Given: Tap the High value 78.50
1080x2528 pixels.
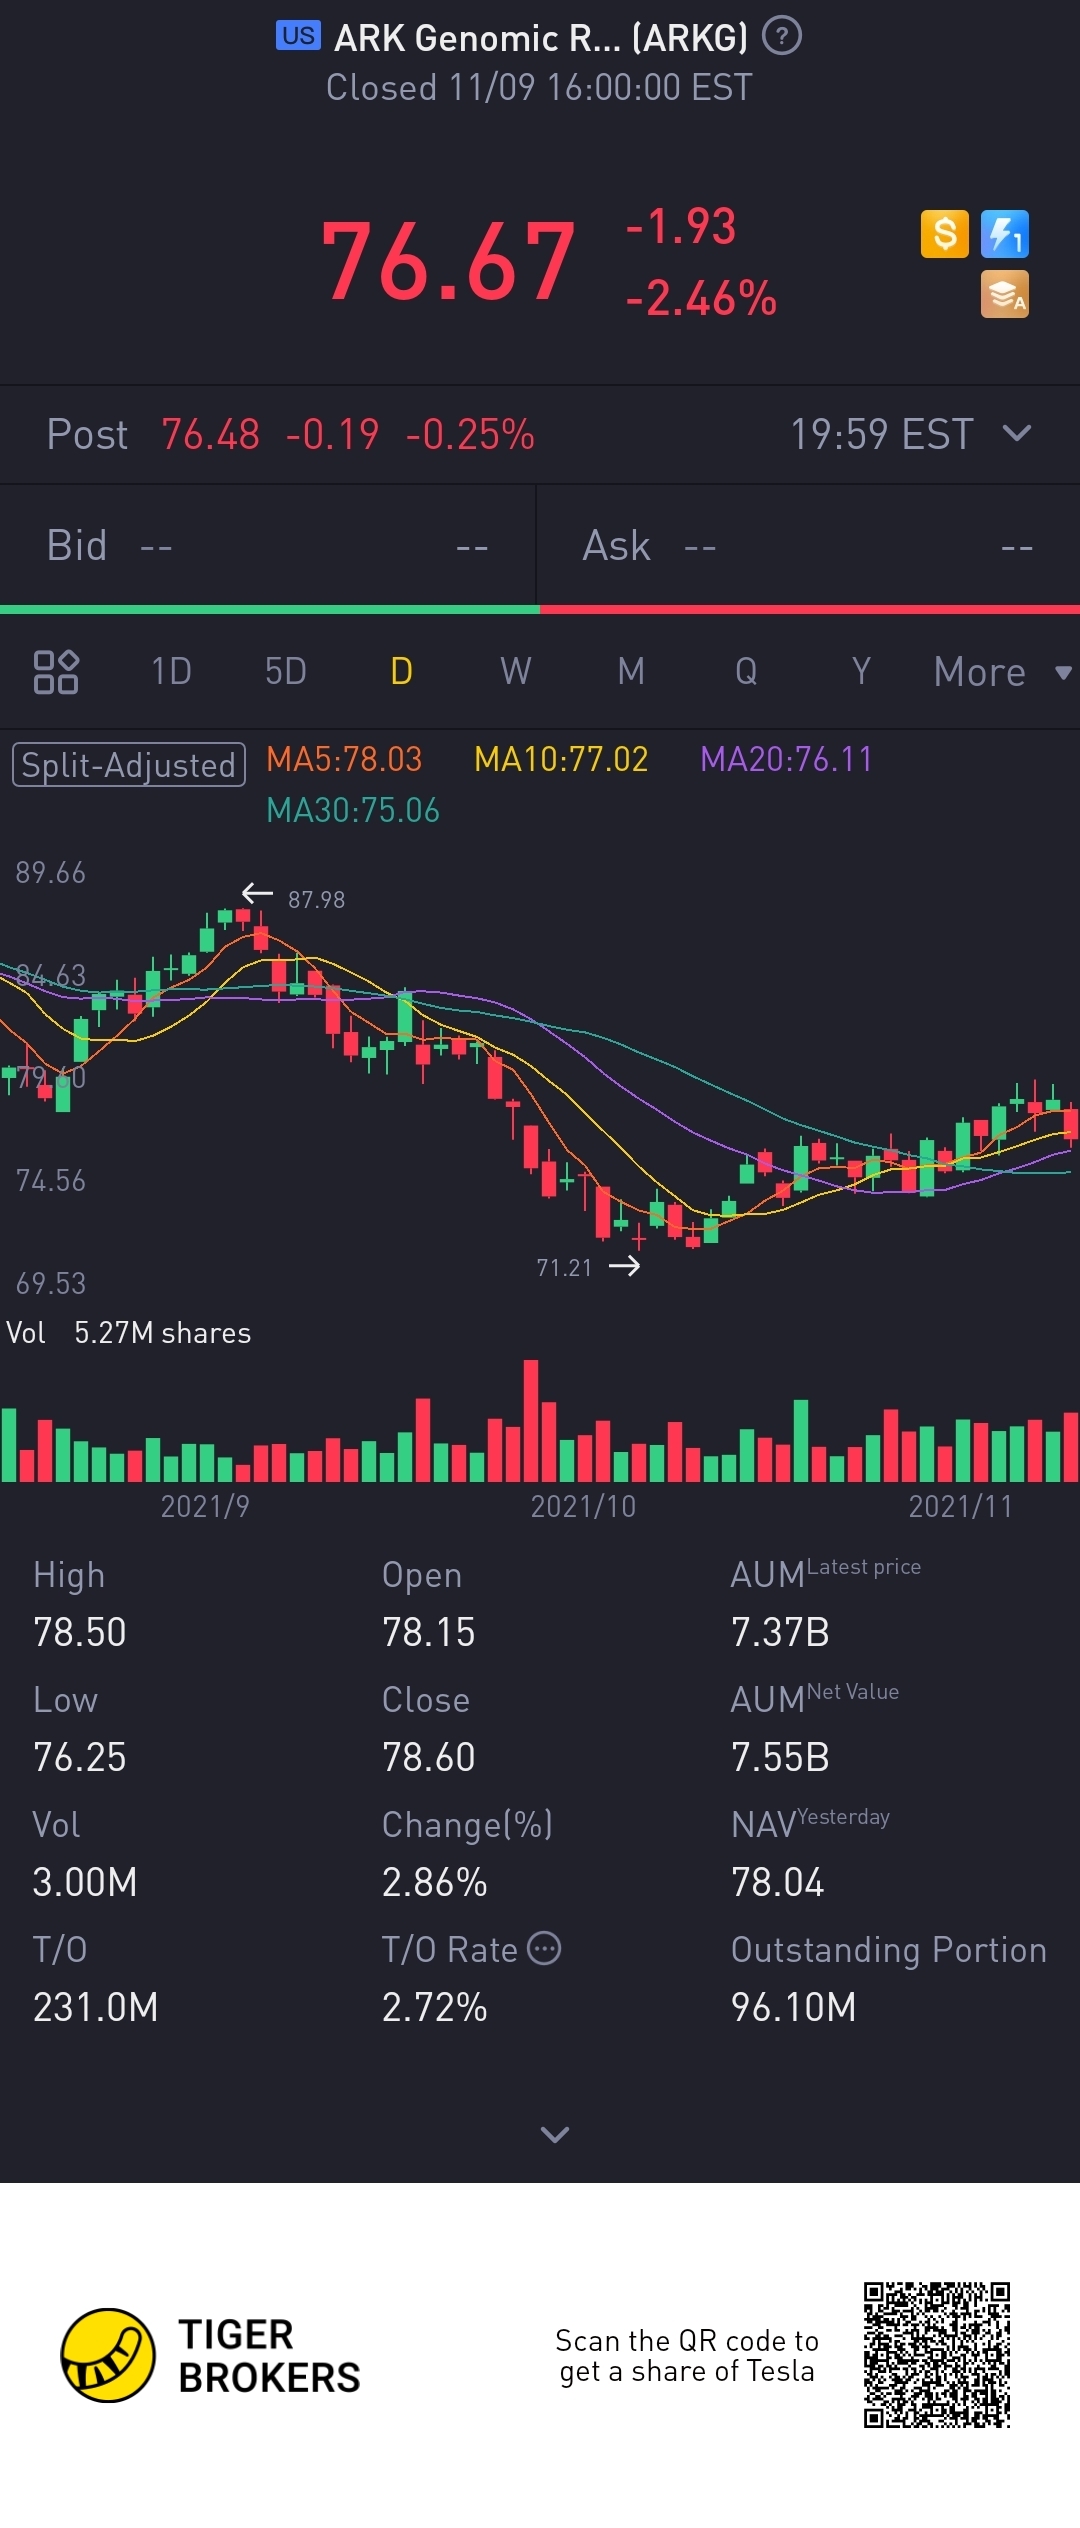Looking at the screenshot, I should (x=80, y=1632).
